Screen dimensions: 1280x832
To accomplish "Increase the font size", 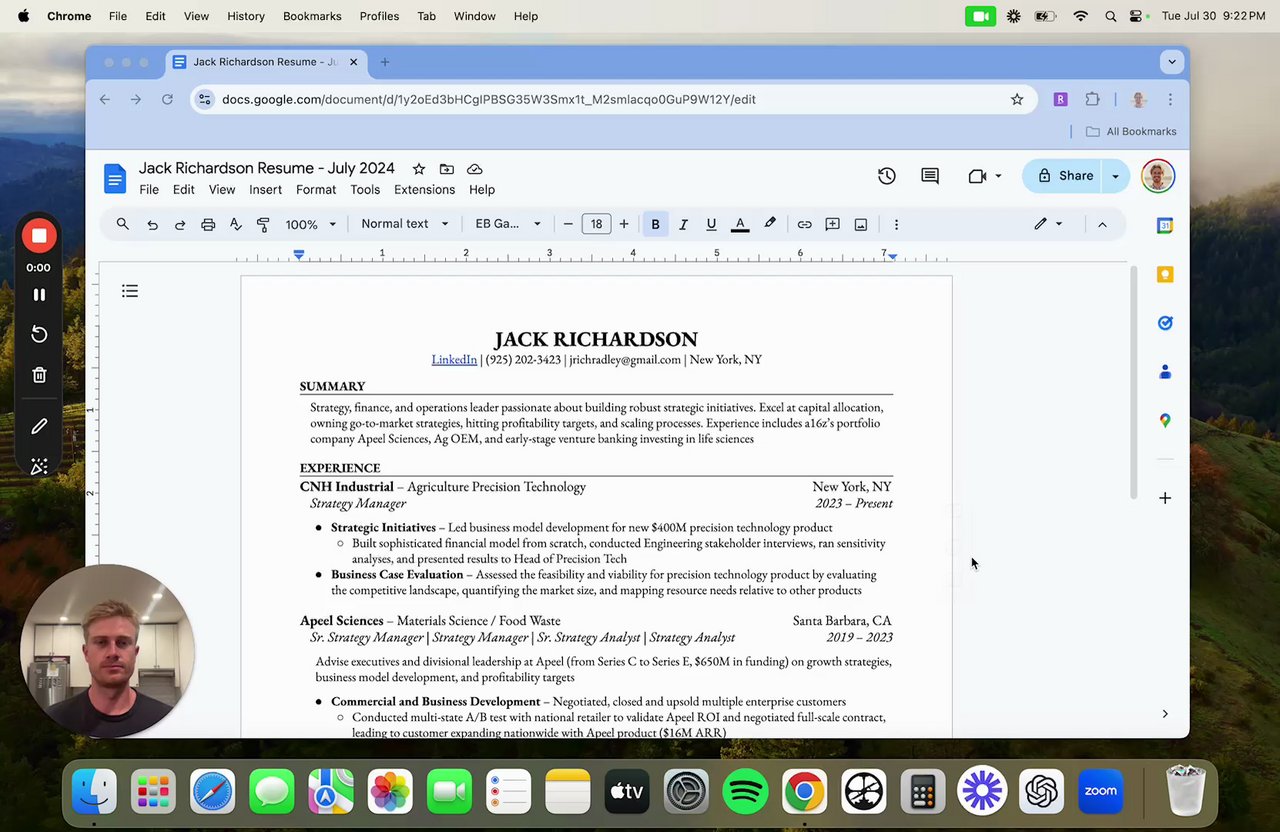I will (x=624, y=224).
